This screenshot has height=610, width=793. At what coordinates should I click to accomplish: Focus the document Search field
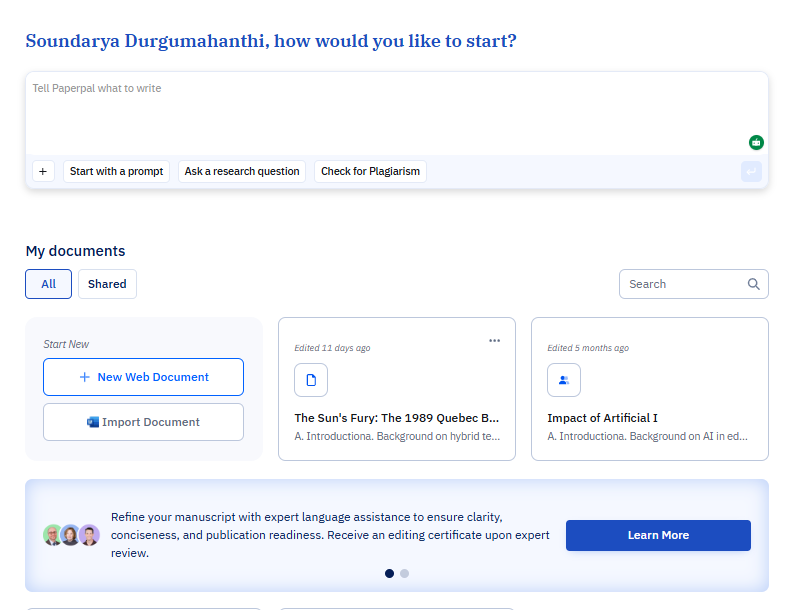(x=685, y=284)
